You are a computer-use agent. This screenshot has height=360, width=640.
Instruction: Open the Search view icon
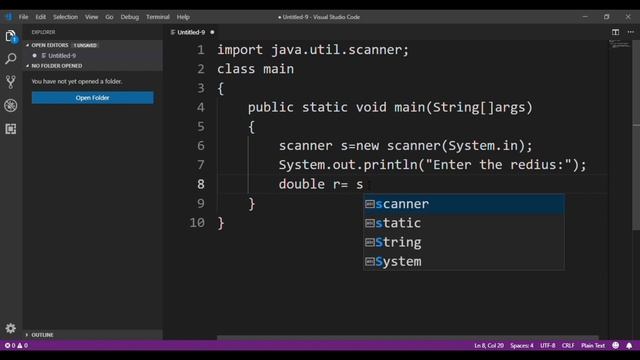(x=11, y=59)
